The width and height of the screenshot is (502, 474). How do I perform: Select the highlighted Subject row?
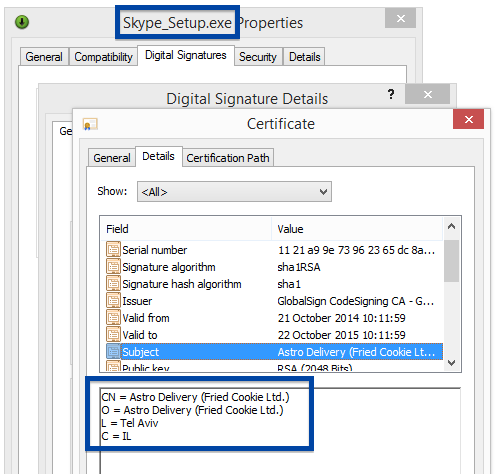[274, 352]
